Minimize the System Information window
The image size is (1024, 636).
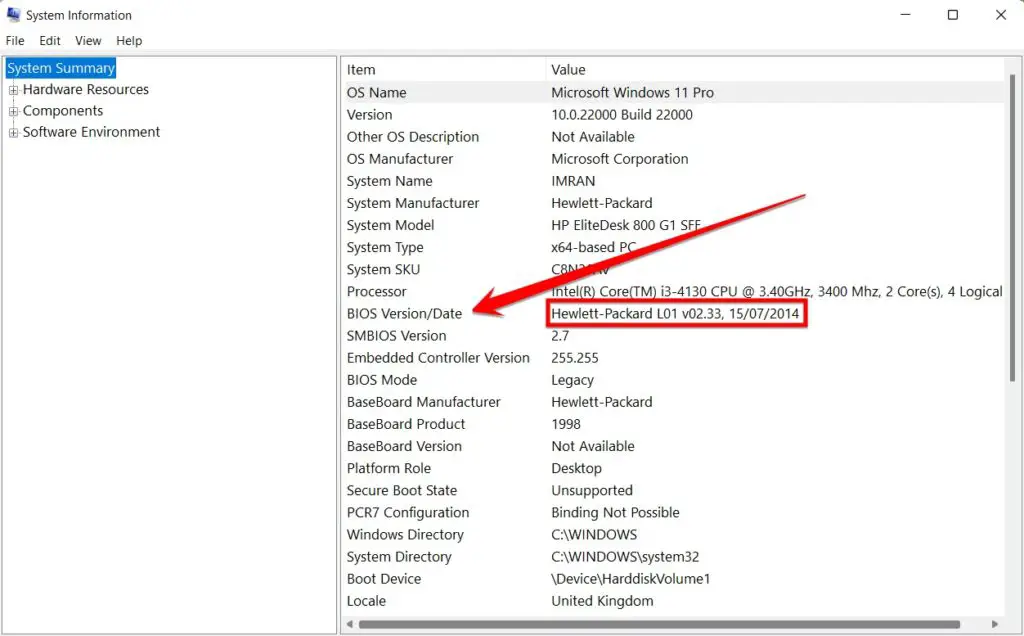pos(905,14)
